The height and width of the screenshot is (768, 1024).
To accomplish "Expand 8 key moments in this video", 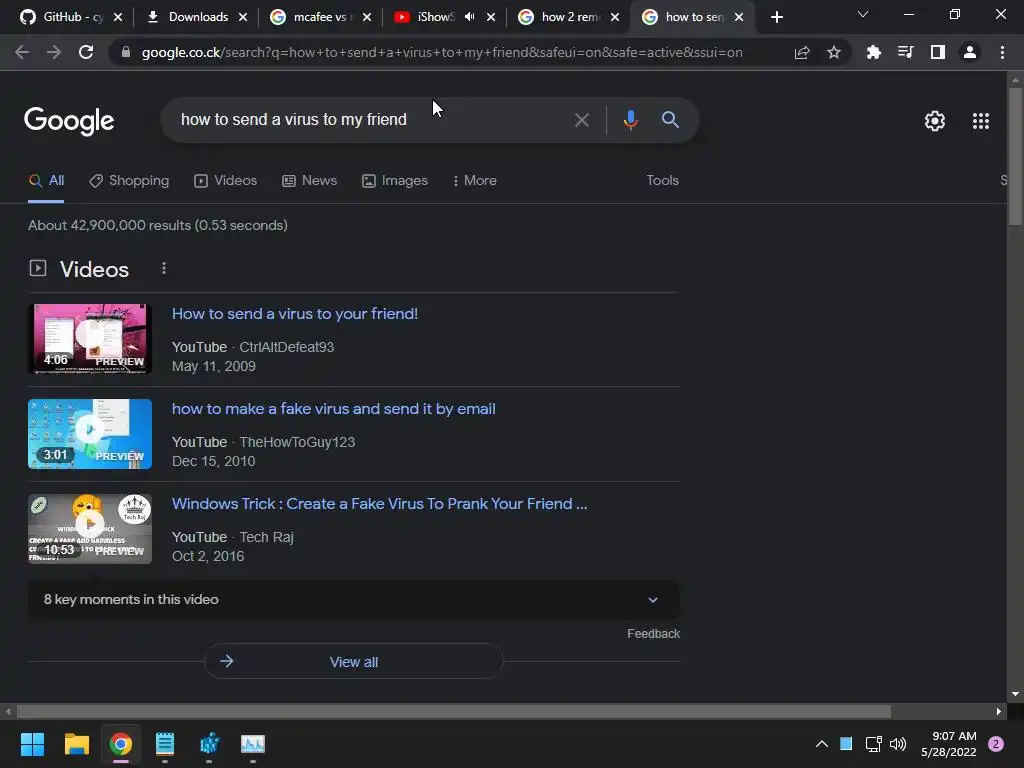I will [354, 600].
